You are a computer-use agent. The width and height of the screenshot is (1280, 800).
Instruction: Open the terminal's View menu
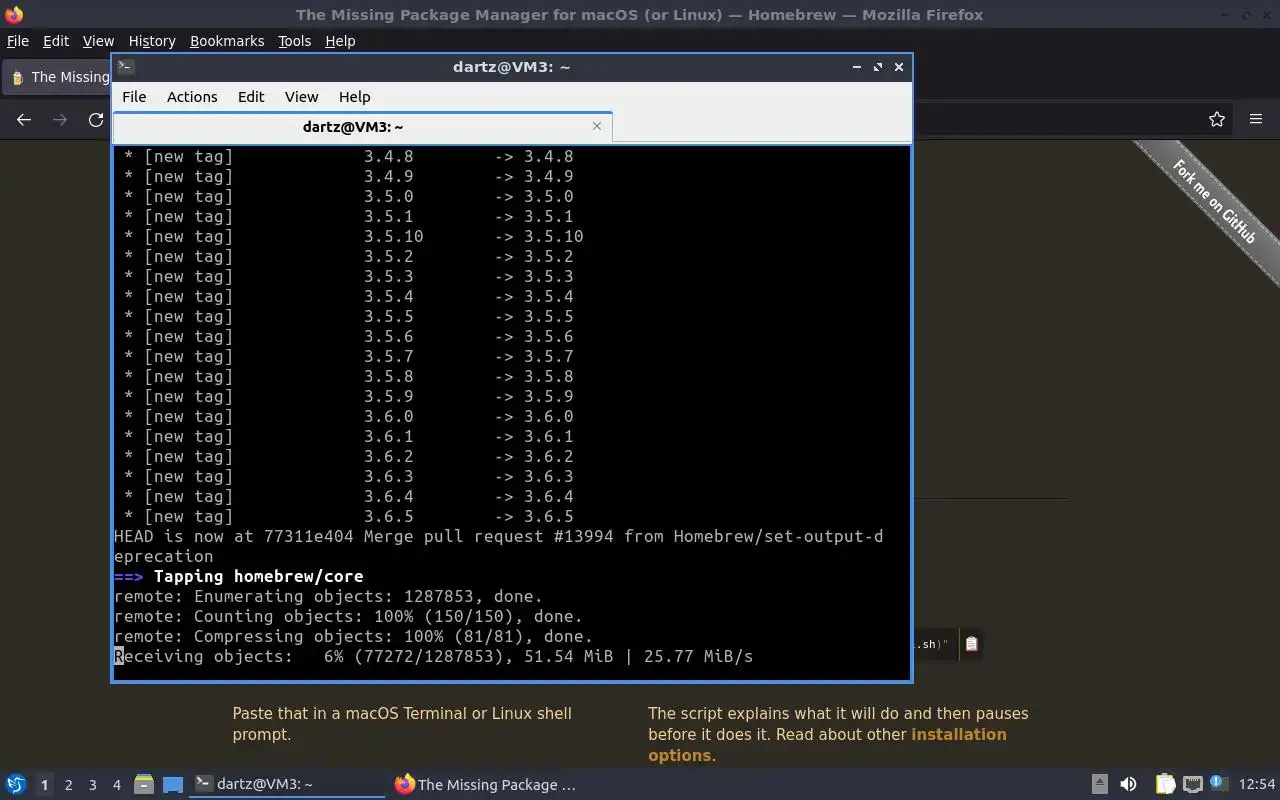click(x=301, y=97)
